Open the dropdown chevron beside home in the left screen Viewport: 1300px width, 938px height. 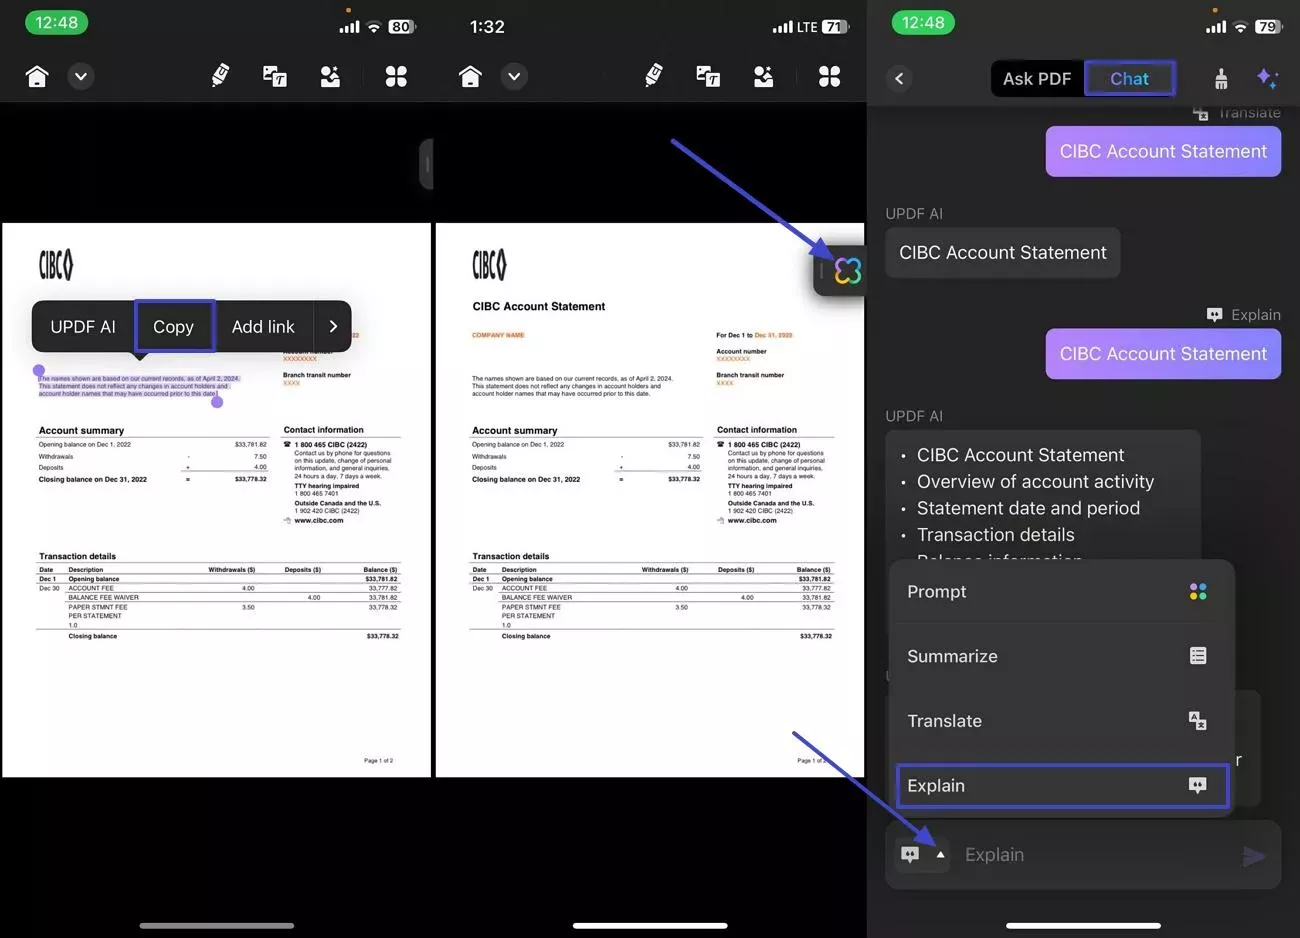81,77
